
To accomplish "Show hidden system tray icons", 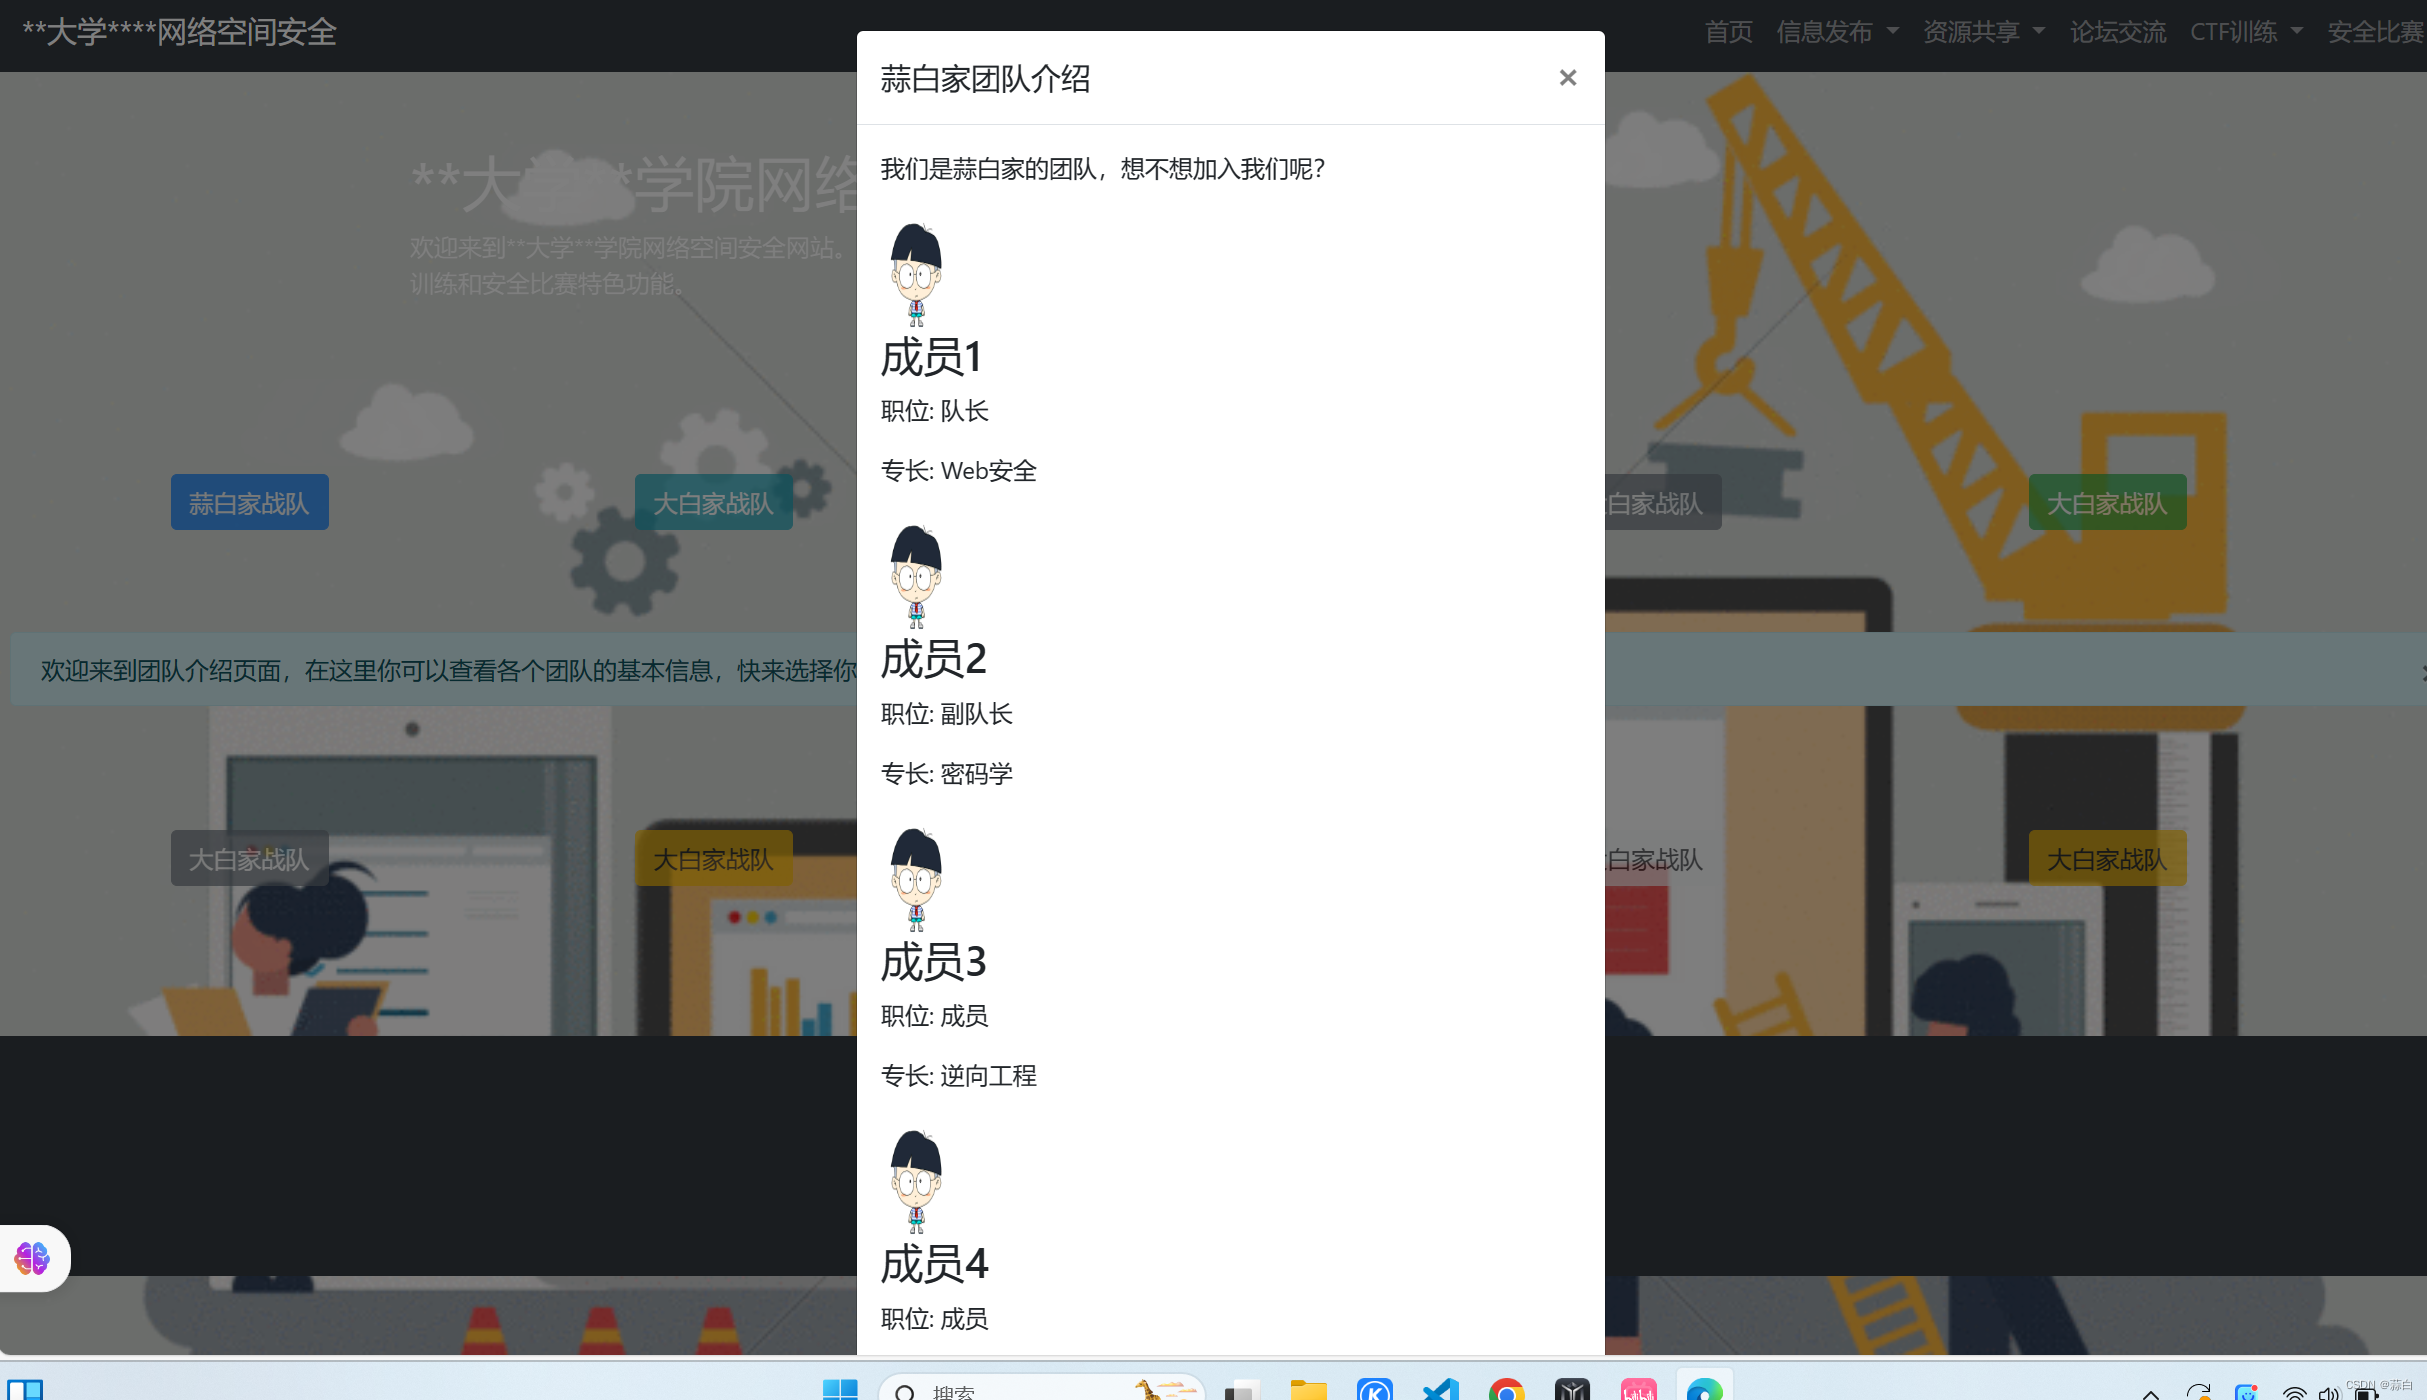I will click(2151, 1393).
